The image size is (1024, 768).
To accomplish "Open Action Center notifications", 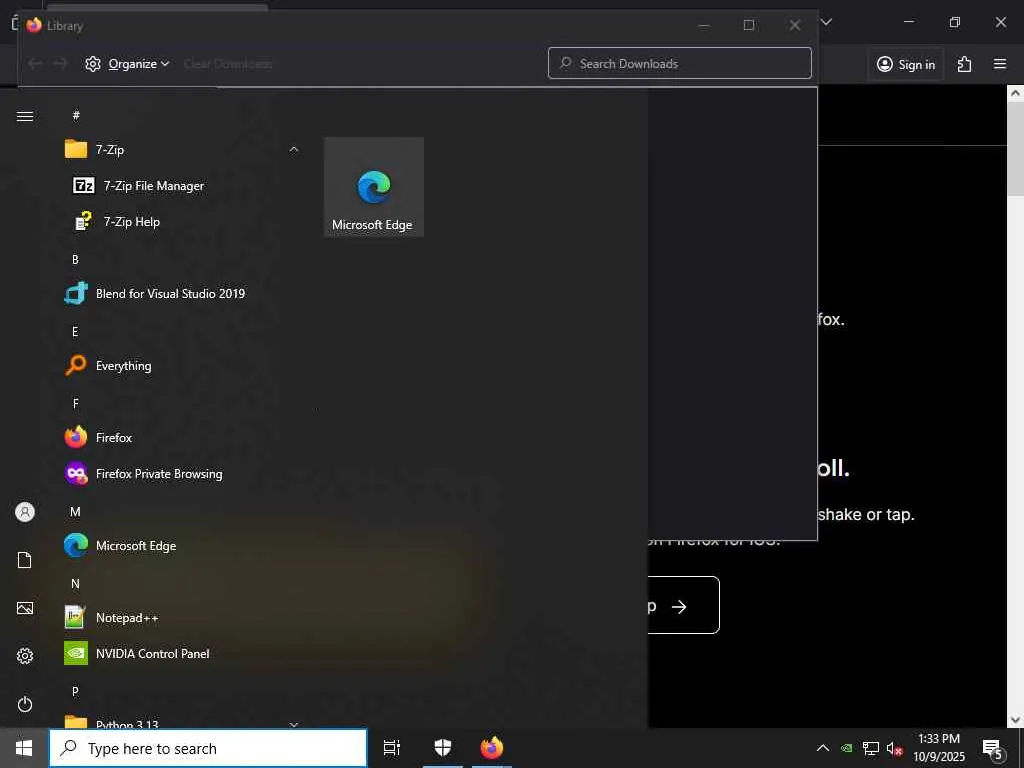I will pyautogui.click(x=993, y=748).
